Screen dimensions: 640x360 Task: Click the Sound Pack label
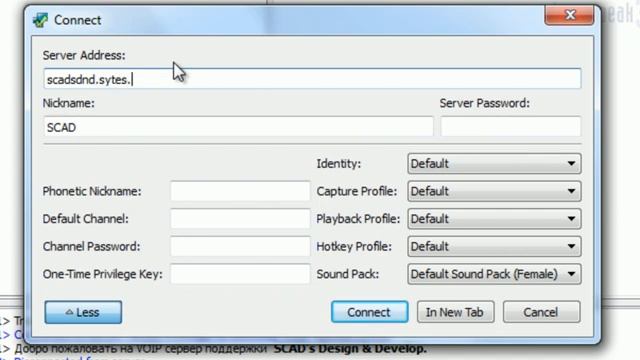point(348,274)
